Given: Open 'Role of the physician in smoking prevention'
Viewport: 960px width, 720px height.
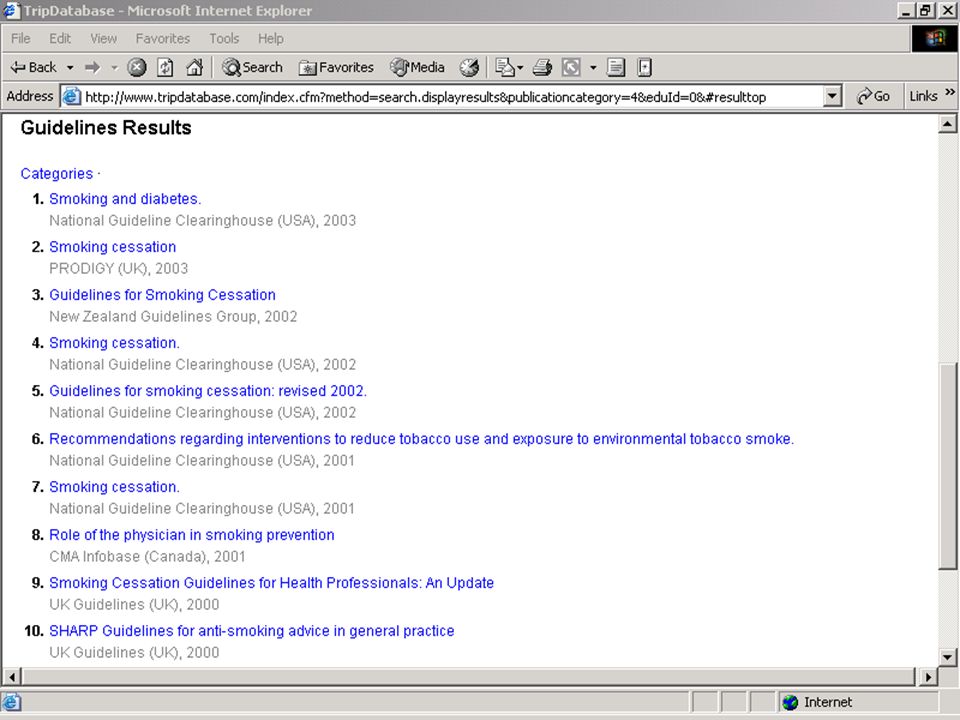Looking at the screenshot, I should point(192,535).
